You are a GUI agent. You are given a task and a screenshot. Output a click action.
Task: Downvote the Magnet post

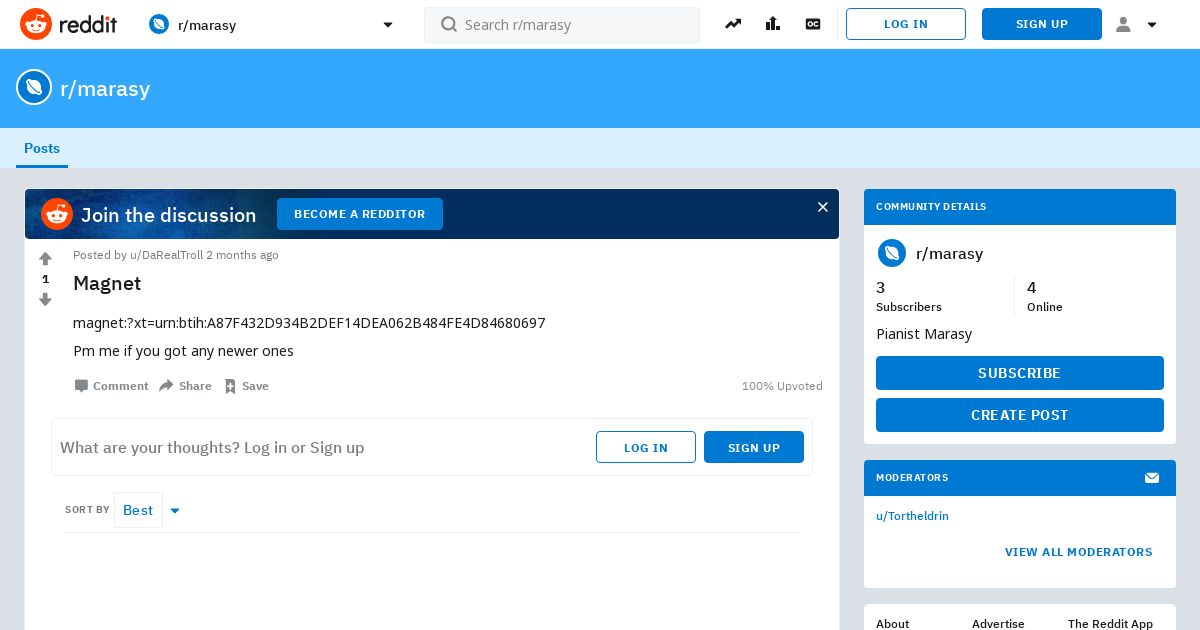click(45, 299)
